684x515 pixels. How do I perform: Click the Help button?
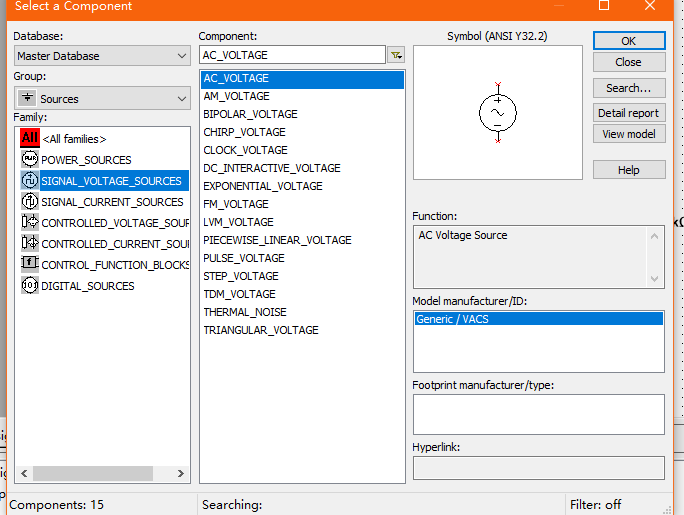click(x=629, y=170)
